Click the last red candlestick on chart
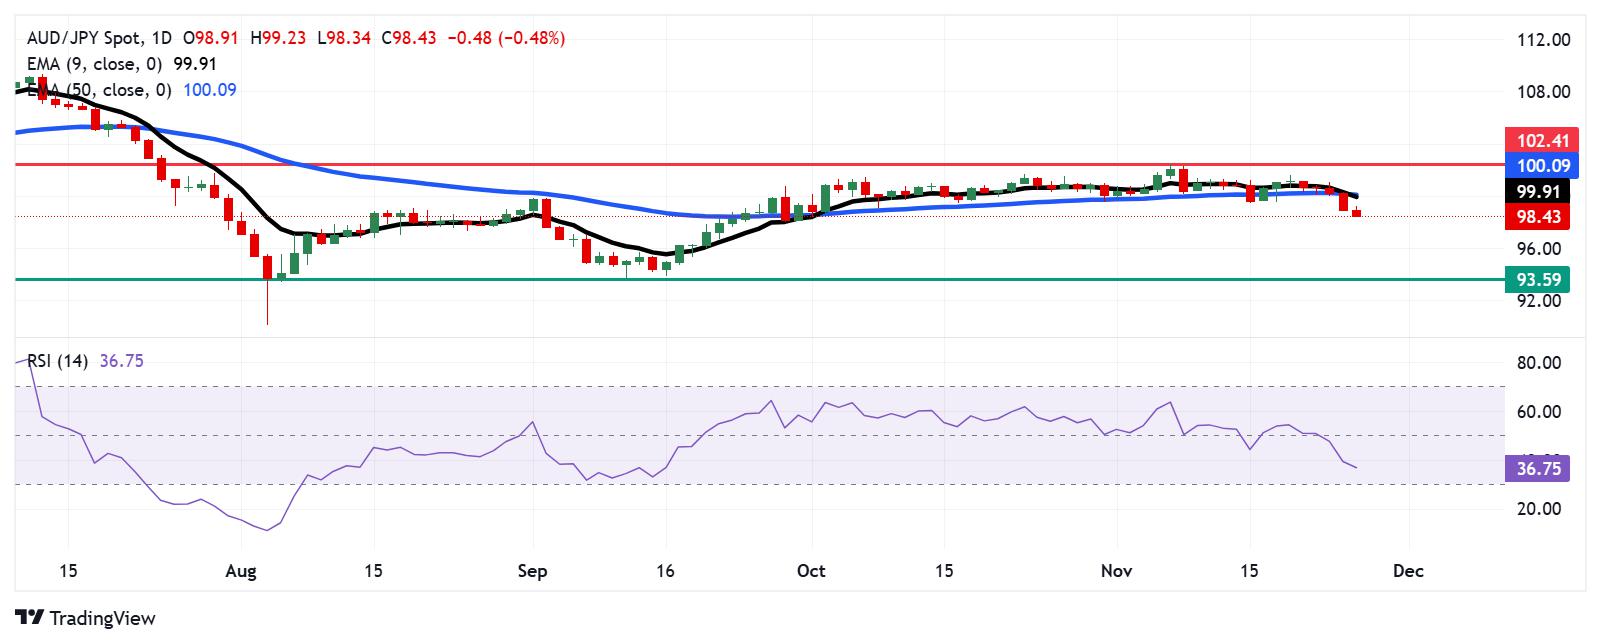 1356,212
